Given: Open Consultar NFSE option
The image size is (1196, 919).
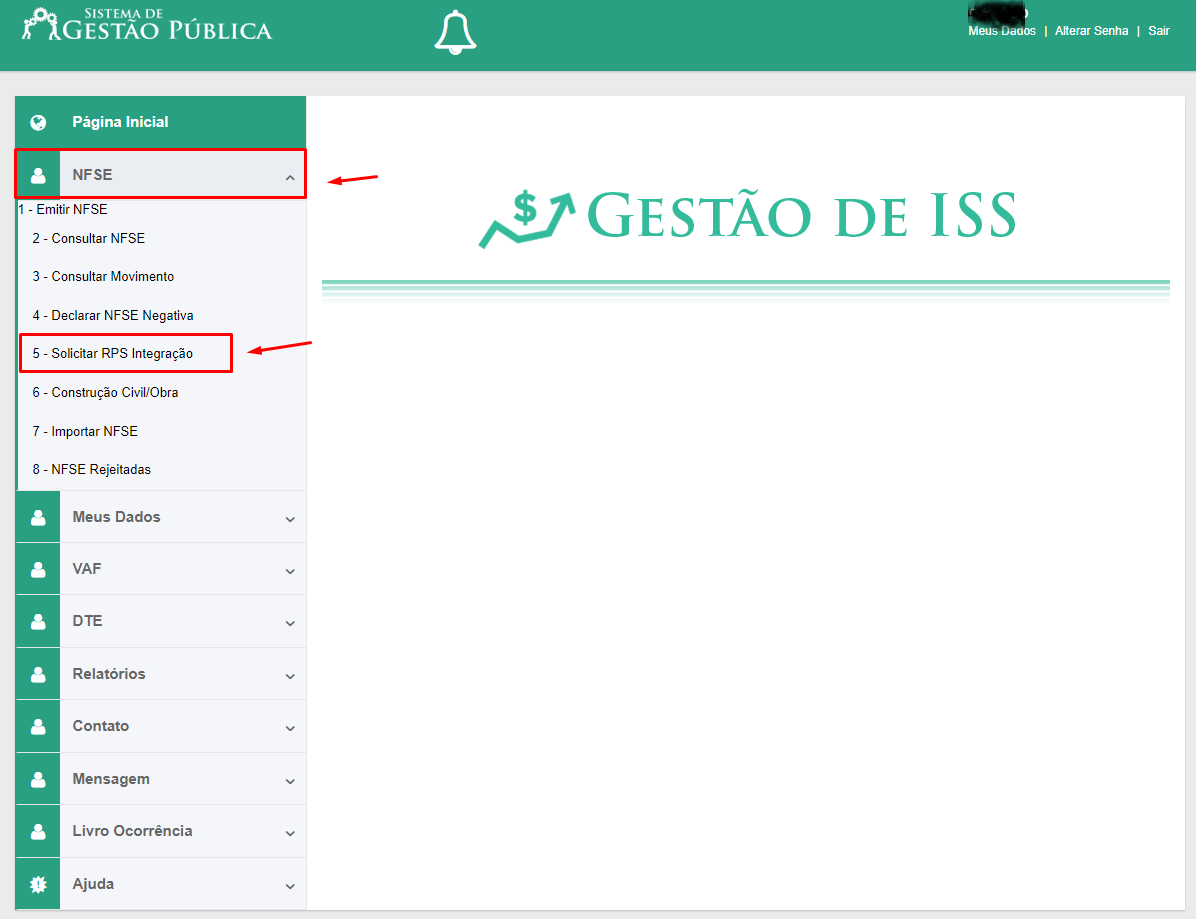Looking at the screenshot, I should [x=88, y=238].
